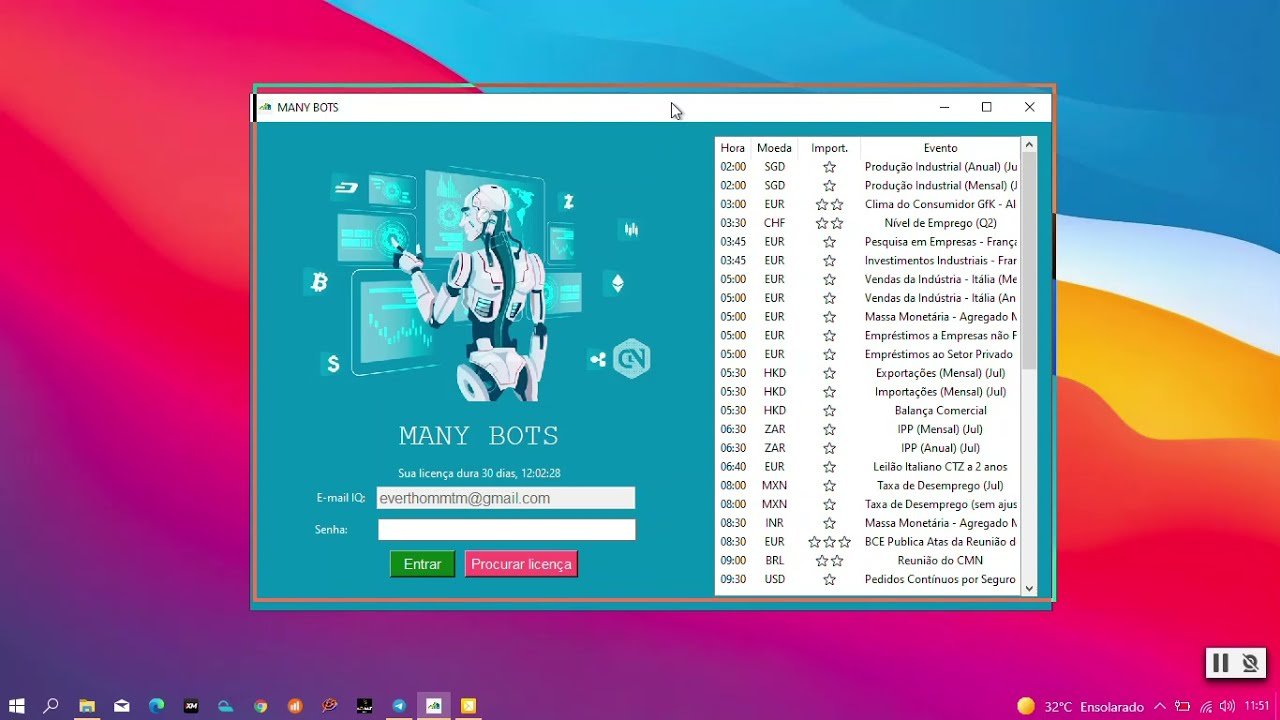The width and height of the screenshot is (1280, 720).
Task: Click the scrollbar up arrow on the event list
Action: [x=1029, y=144]
